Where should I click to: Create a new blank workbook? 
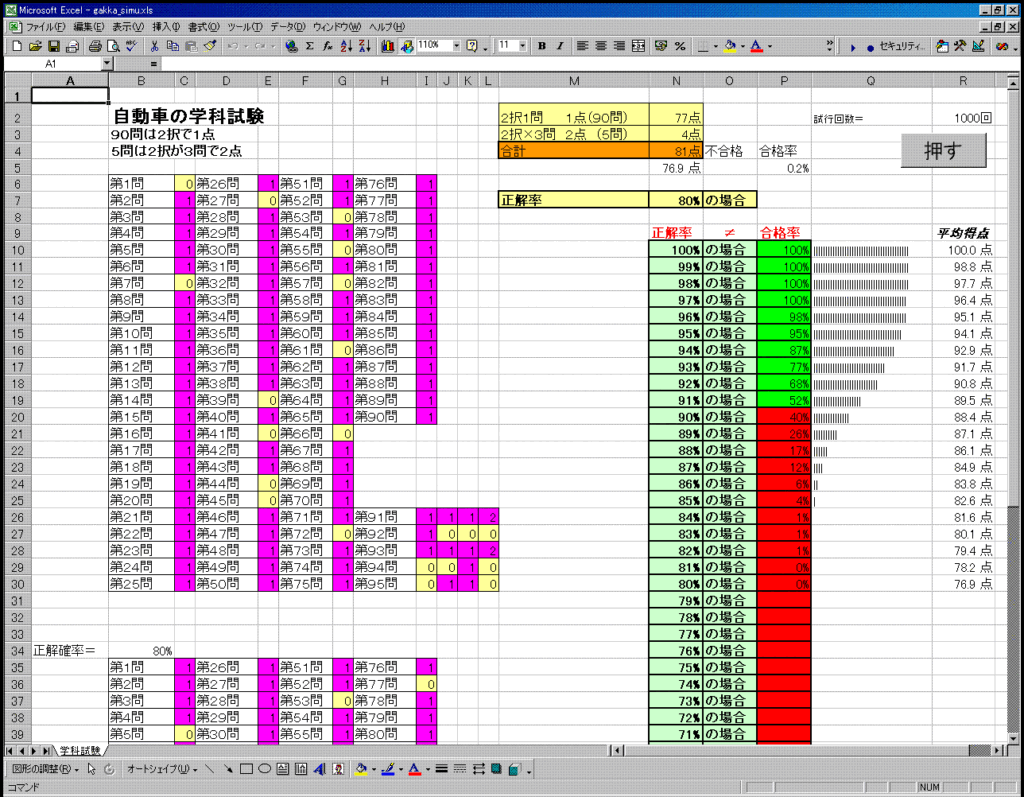point(17,46)
